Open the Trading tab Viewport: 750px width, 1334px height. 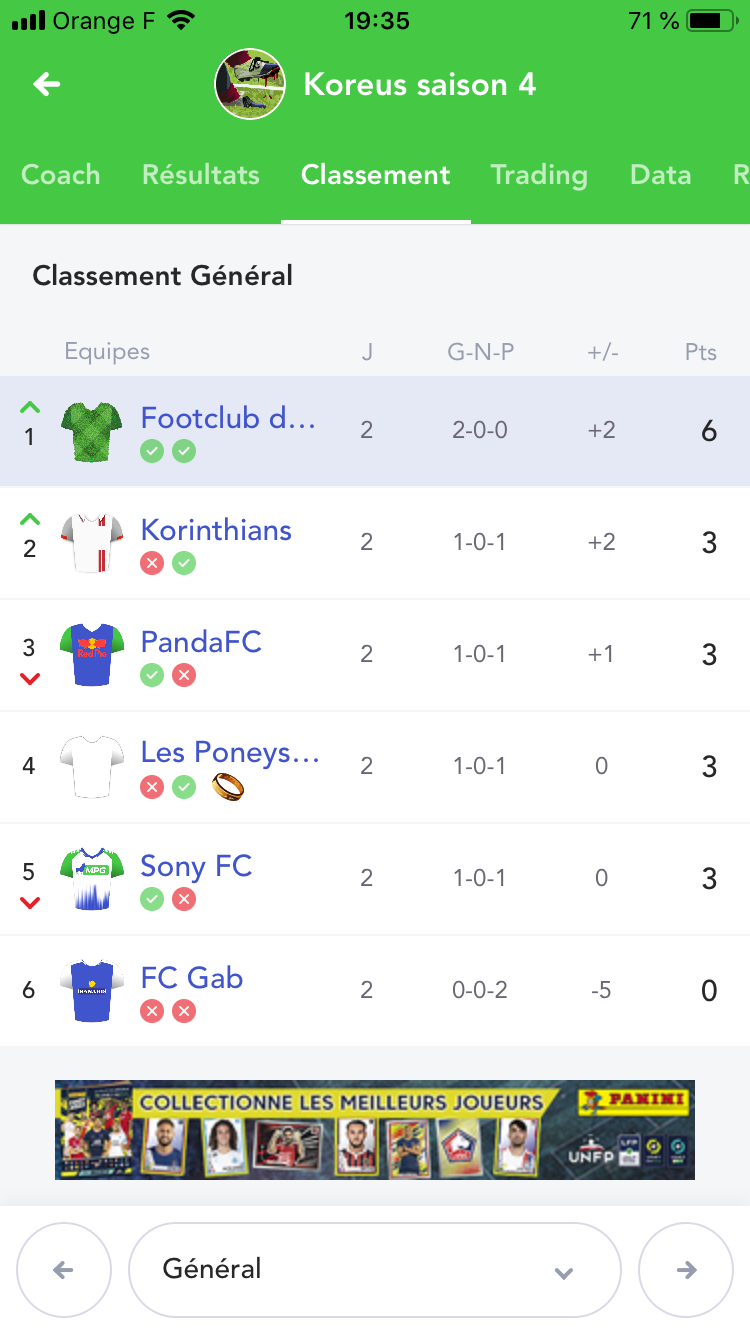(538, 175)
